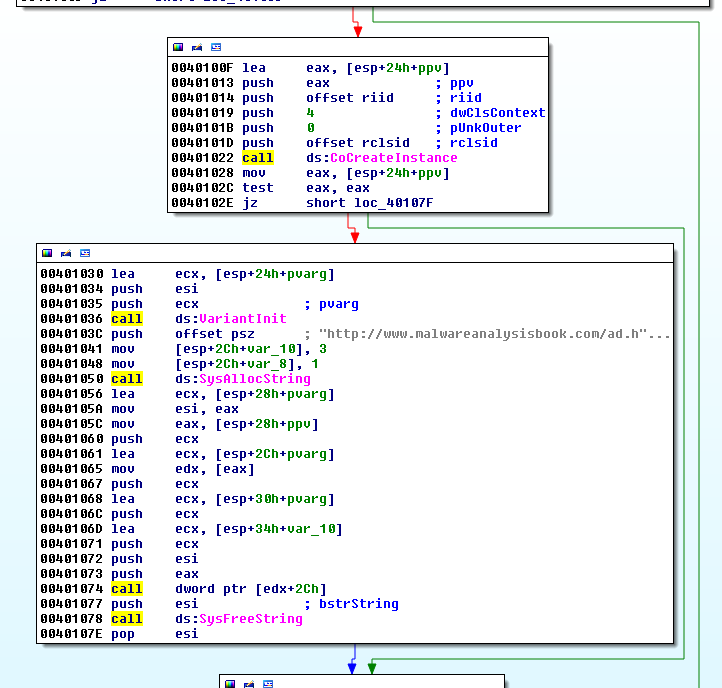722x688 pixels.
Task: Click the dwClsContext comment text
Action: tap(497, 113)
